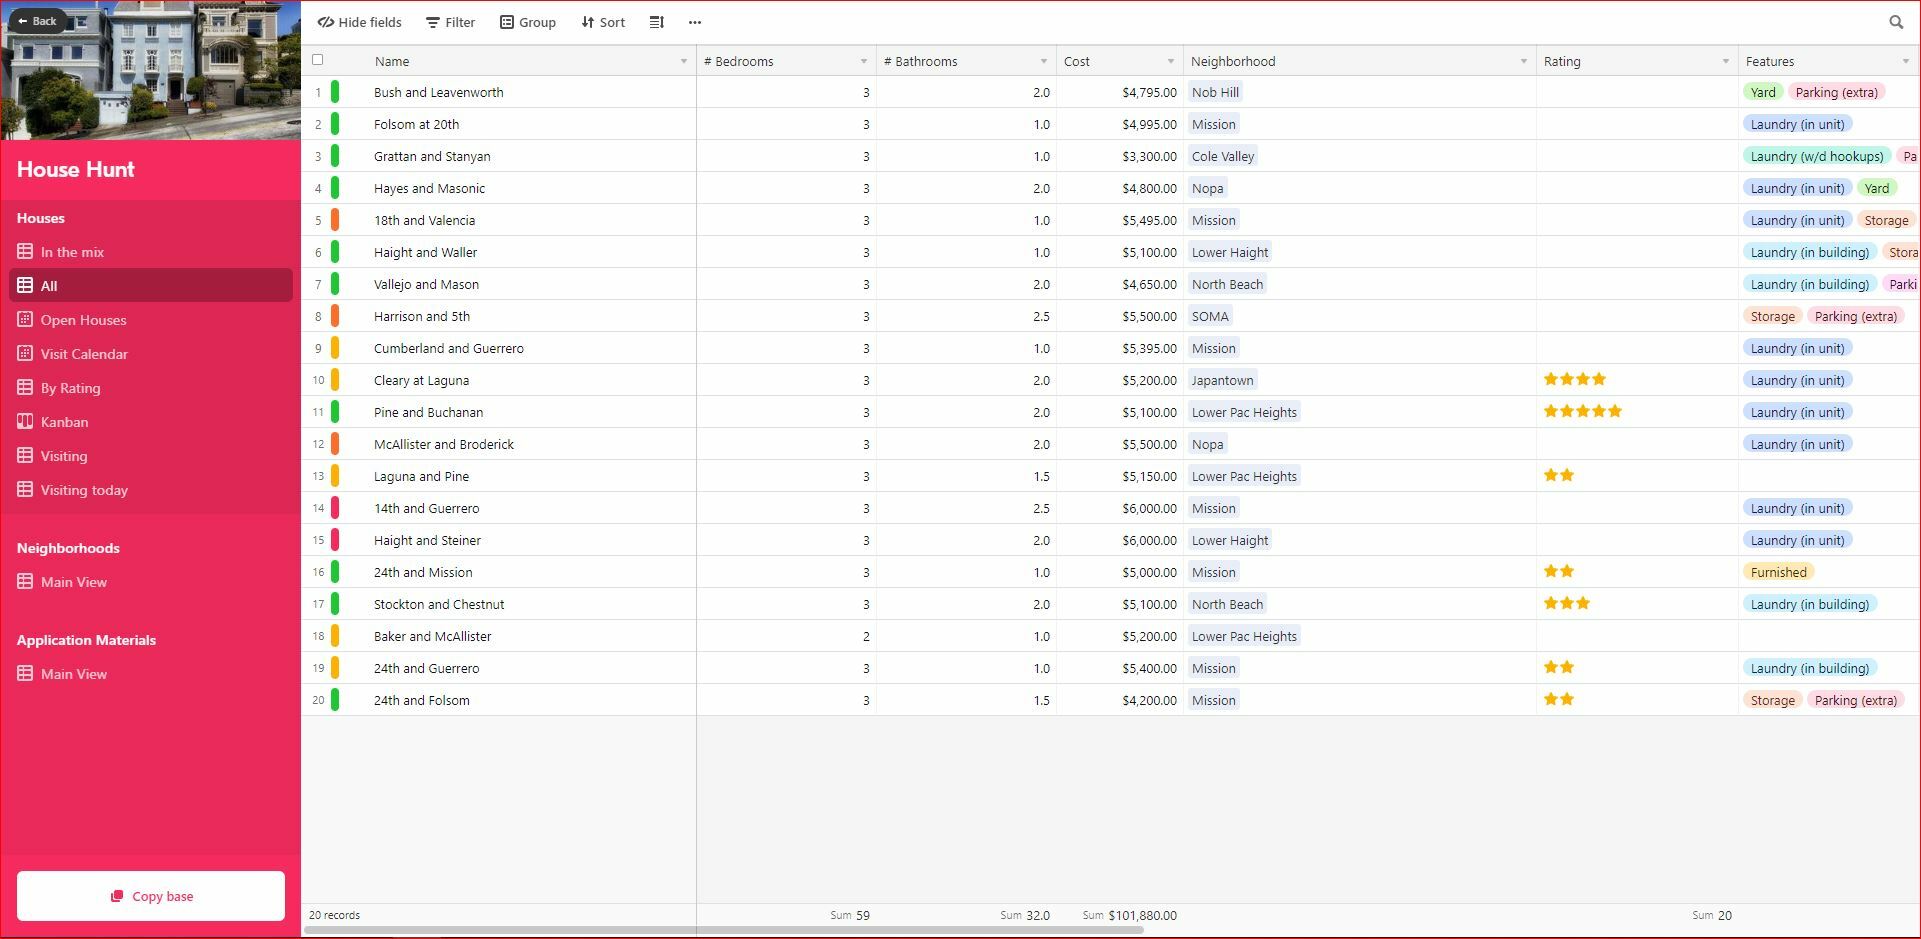Click calendar icon beside Open Houses
1921x939 pixels.
[25, 320]
